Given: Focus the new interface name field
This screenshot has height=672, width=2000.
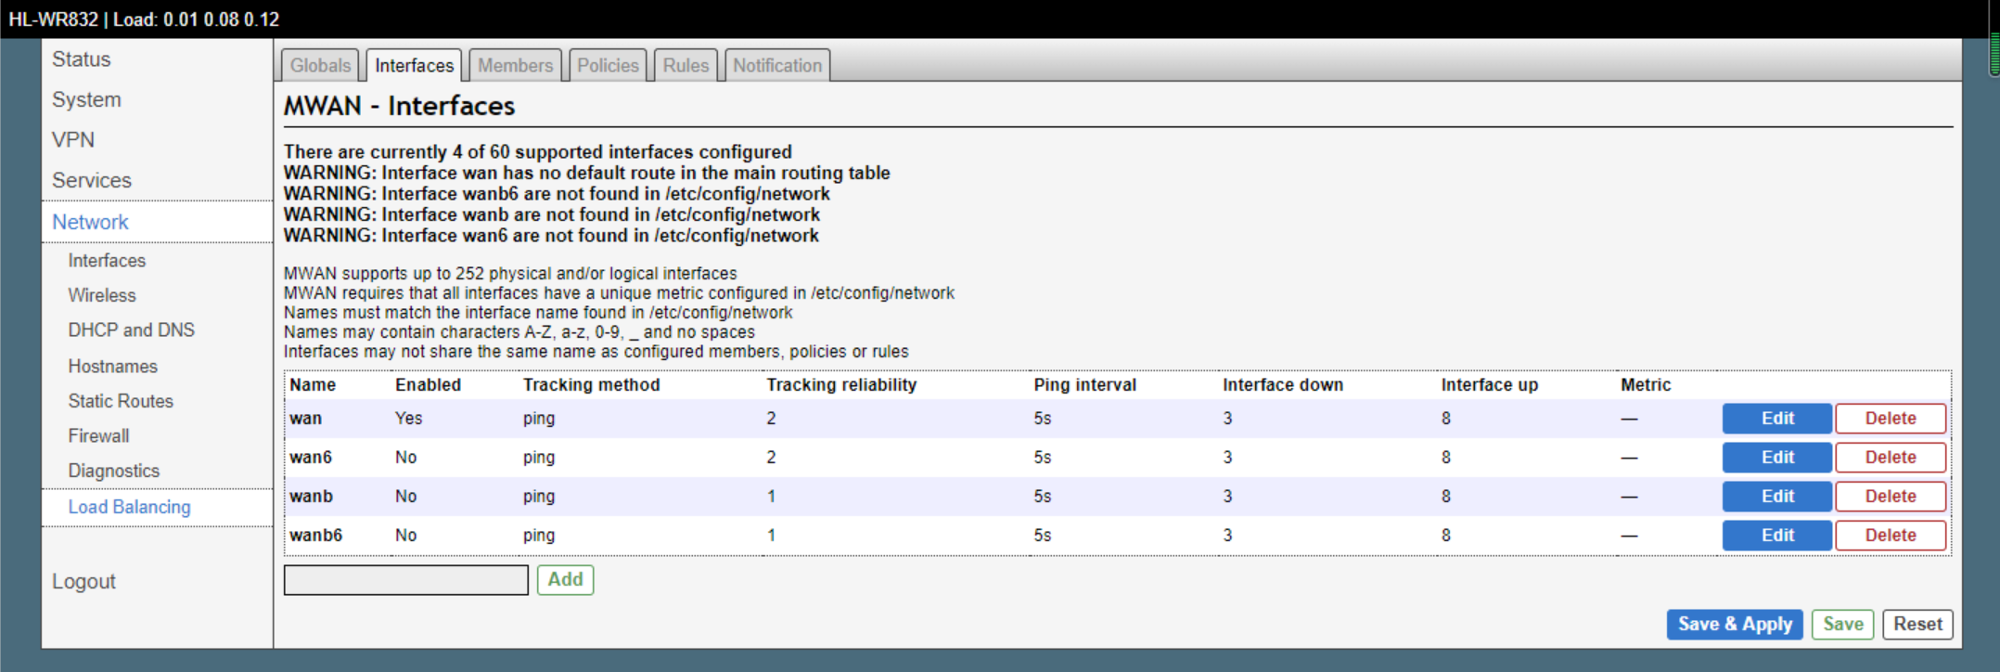Looking at the screenshot, I should (406, 580).
